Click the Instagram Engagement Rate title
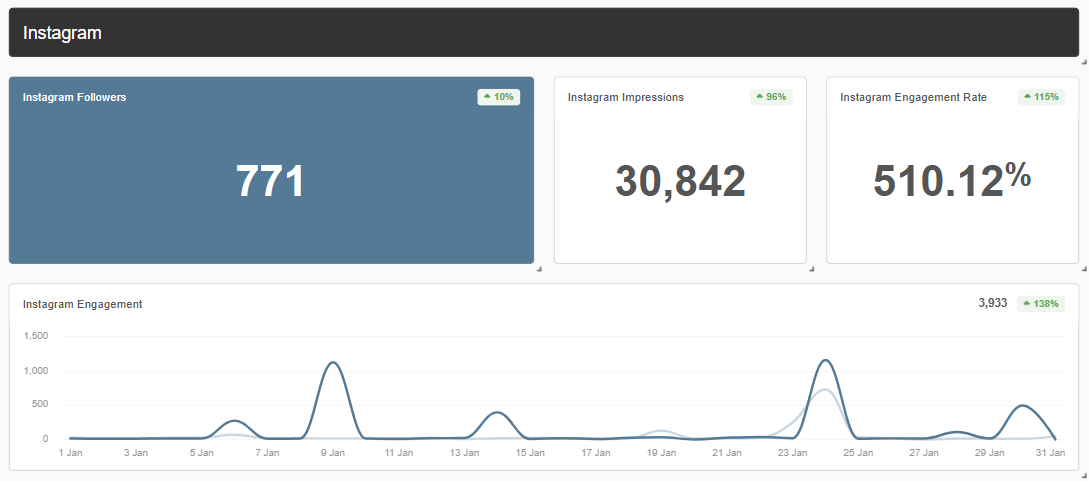 pyautogui.click(x=913, y=98)
